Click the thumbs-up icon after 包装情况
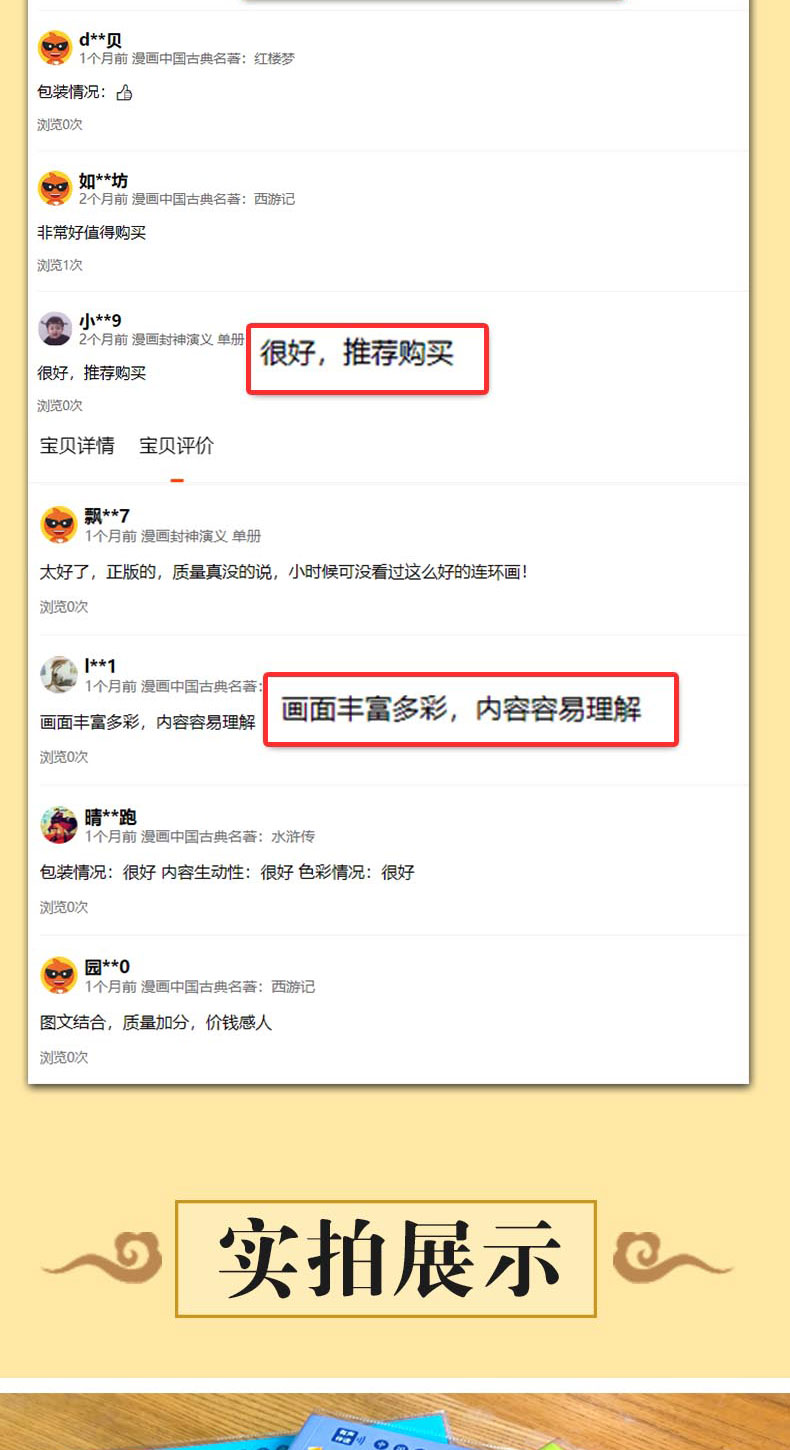 pos(125,93)
